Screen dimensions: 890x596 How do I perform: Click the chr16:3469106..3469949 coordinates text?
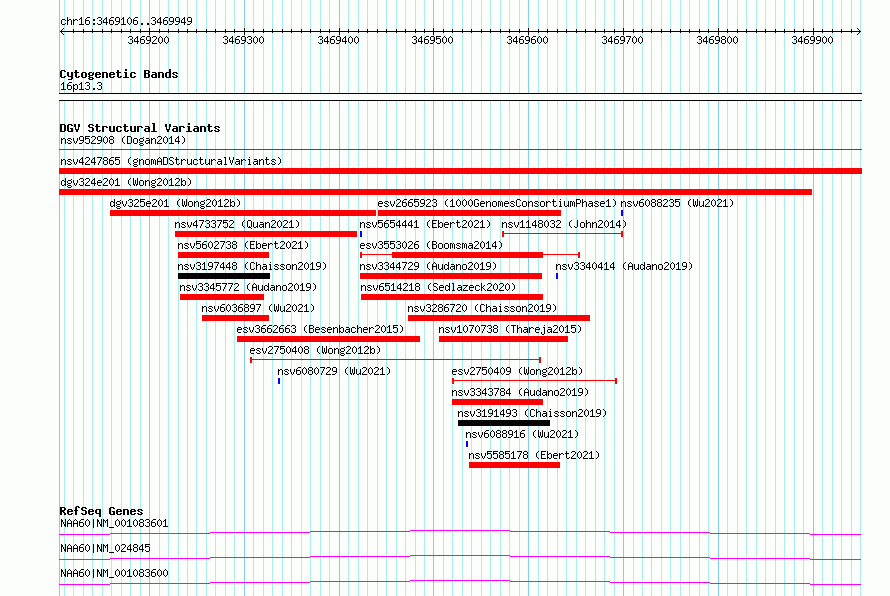pyautogui.click(x=126, y=21)
